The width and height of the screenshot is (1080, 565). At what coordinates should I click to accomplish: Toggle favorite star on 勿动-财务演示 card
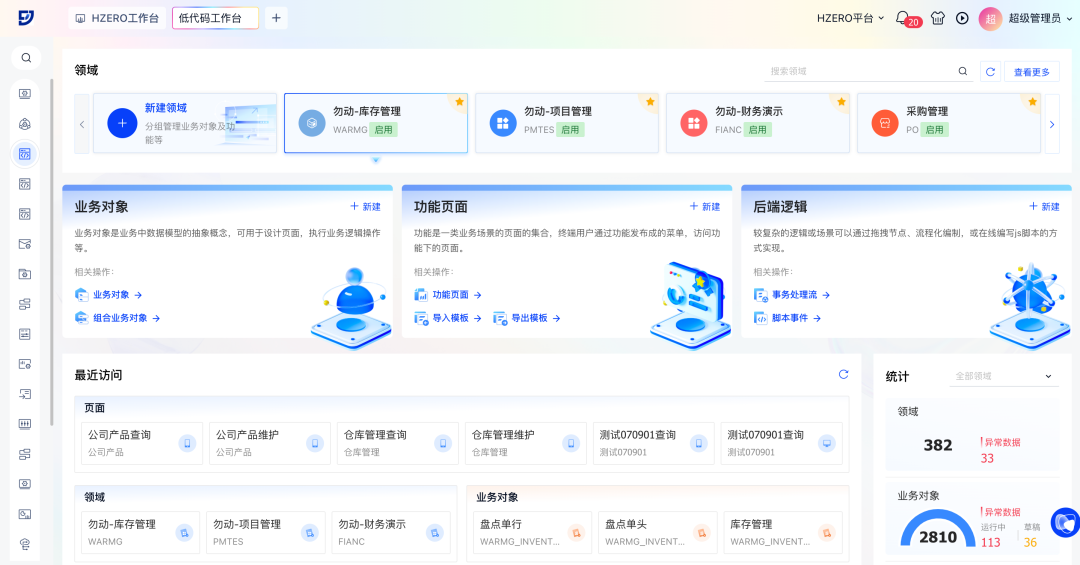[x=841, y=102]
